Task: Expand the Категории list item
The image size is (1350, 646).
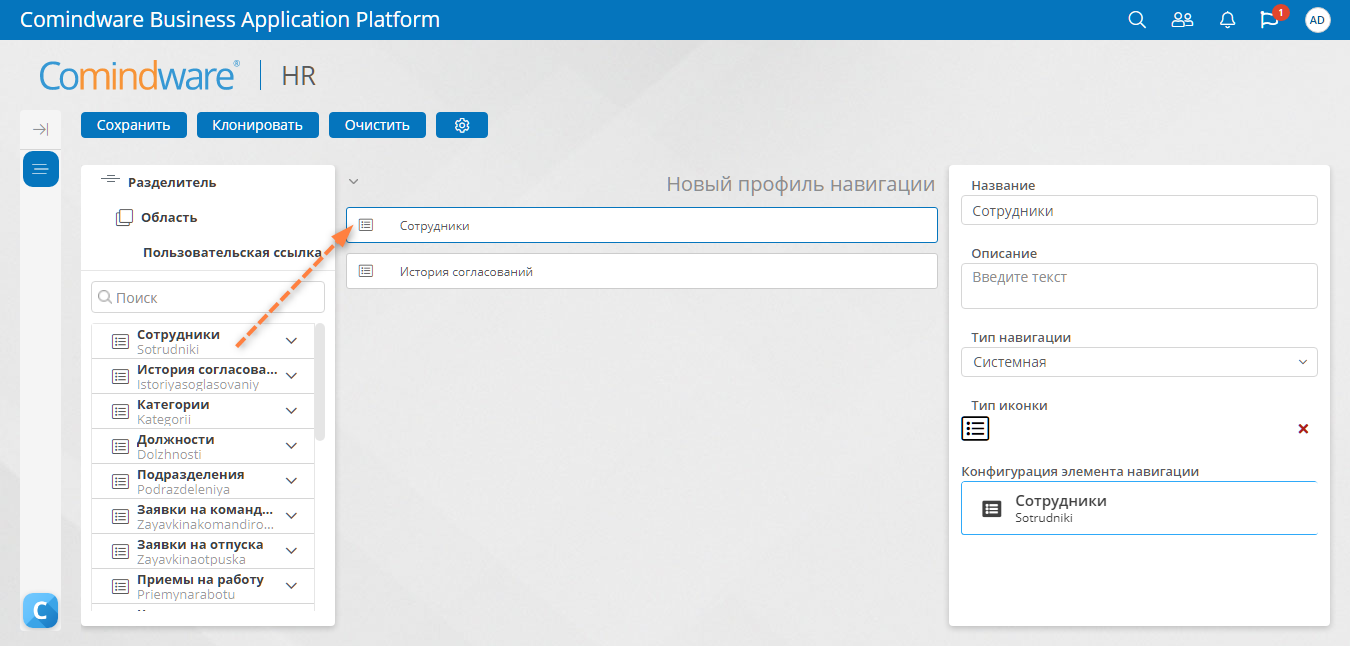Action: coord(292,411)
